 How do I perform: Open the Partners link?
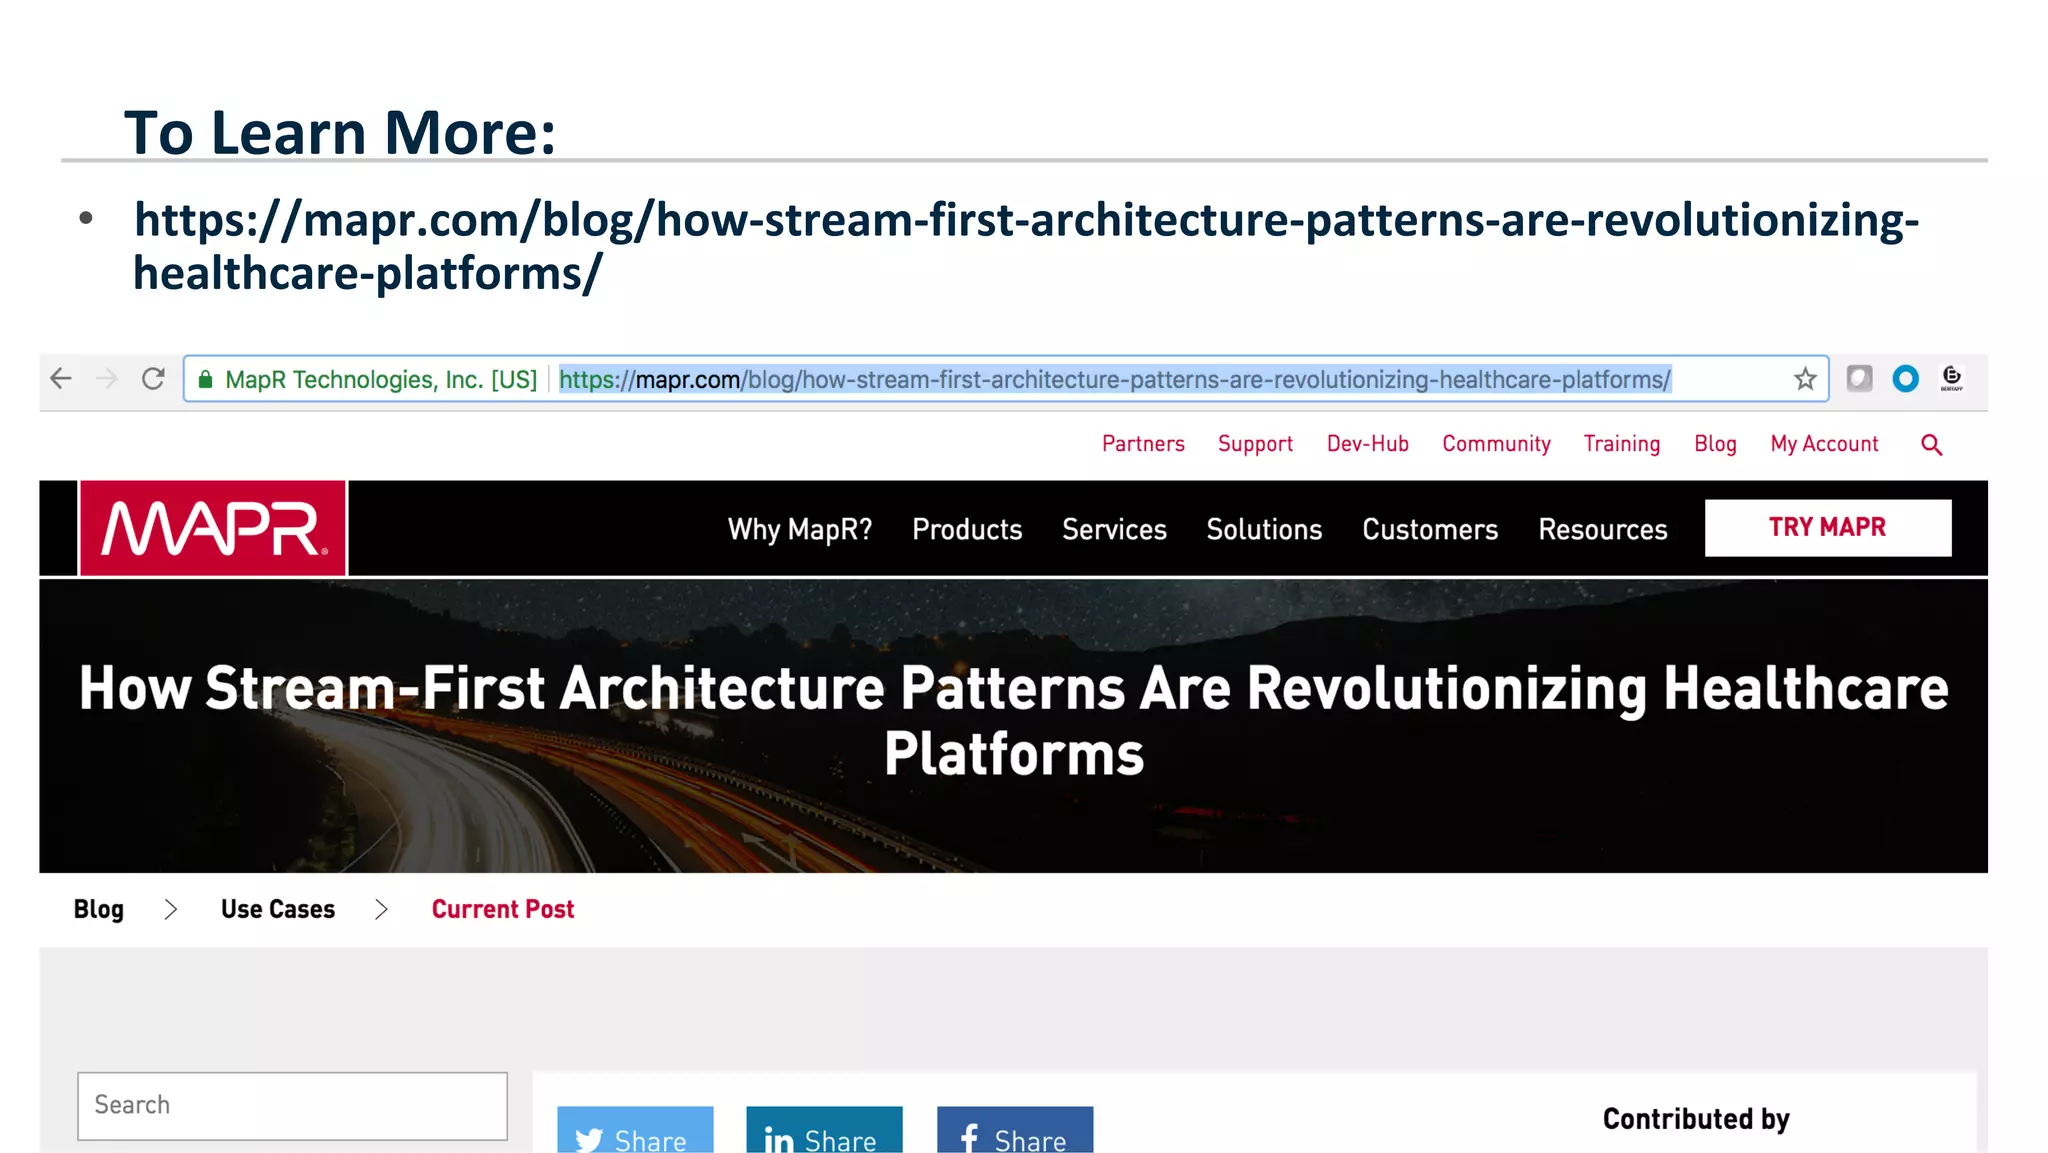coord(1143,444)
